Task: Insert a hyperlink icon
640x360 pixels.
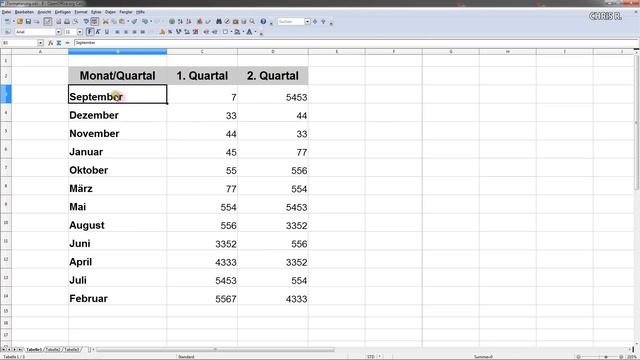Action: (172, 21)
